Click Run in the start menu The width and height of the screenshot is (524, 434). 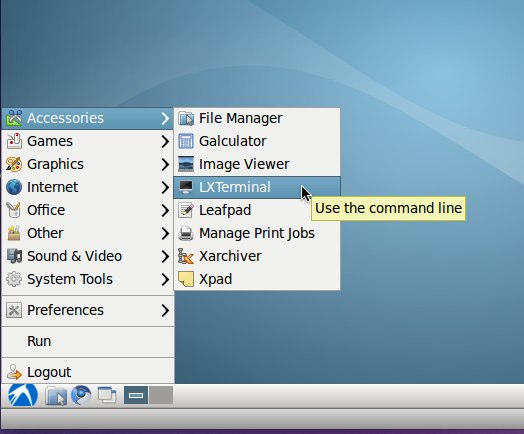(88, 341)
